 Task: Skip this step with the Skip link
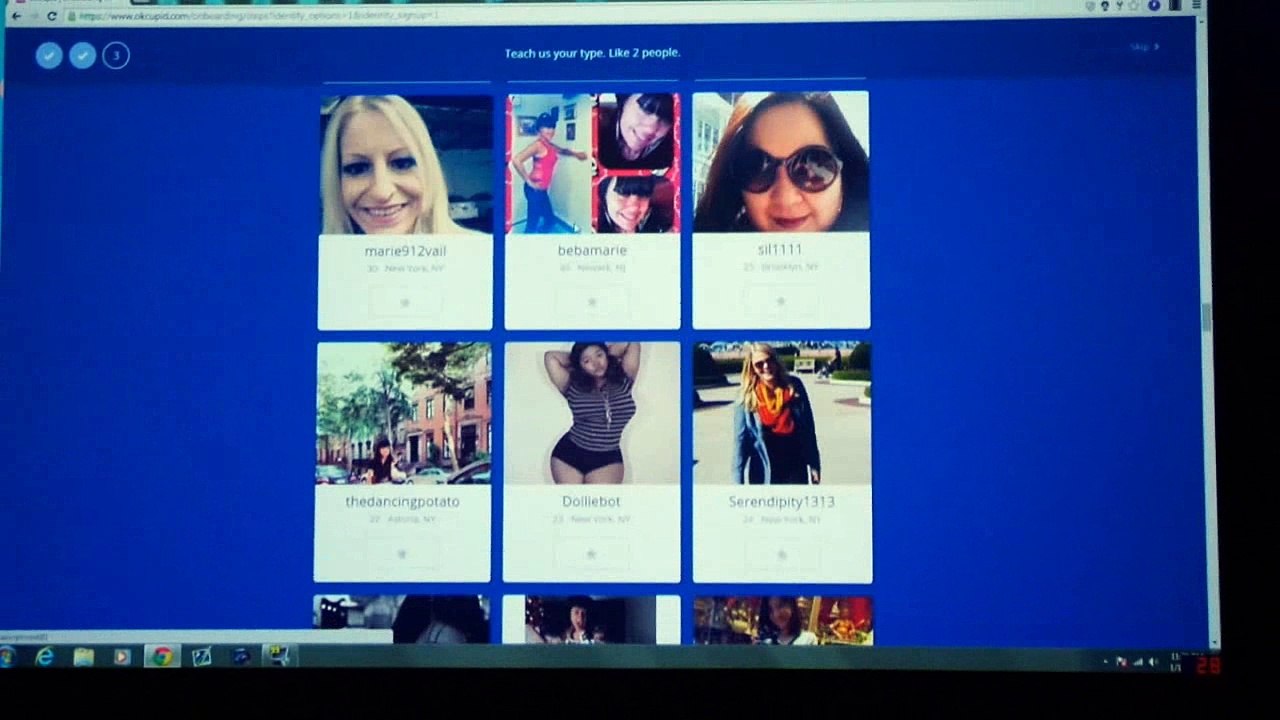[x=1144, y=47]
